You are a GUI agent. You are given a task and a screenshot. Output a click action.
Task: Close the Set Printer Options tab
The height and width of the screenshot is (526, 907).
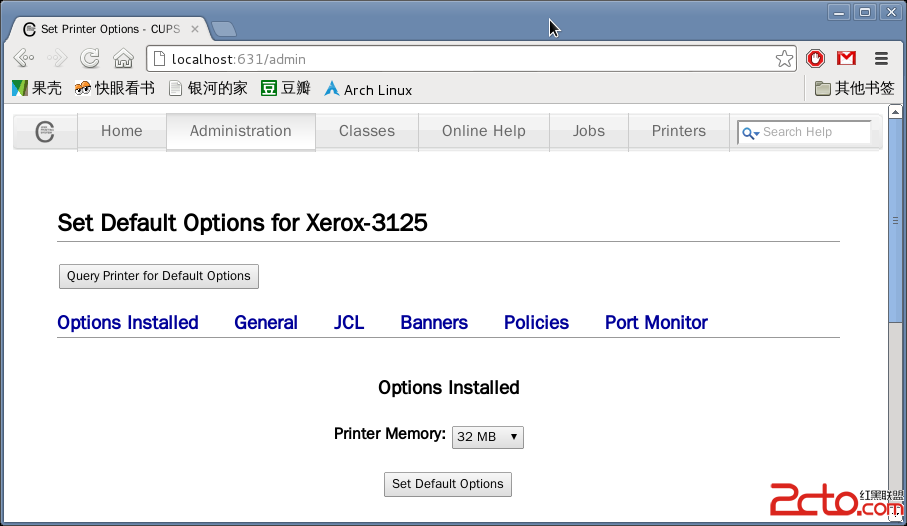(195, 29)
